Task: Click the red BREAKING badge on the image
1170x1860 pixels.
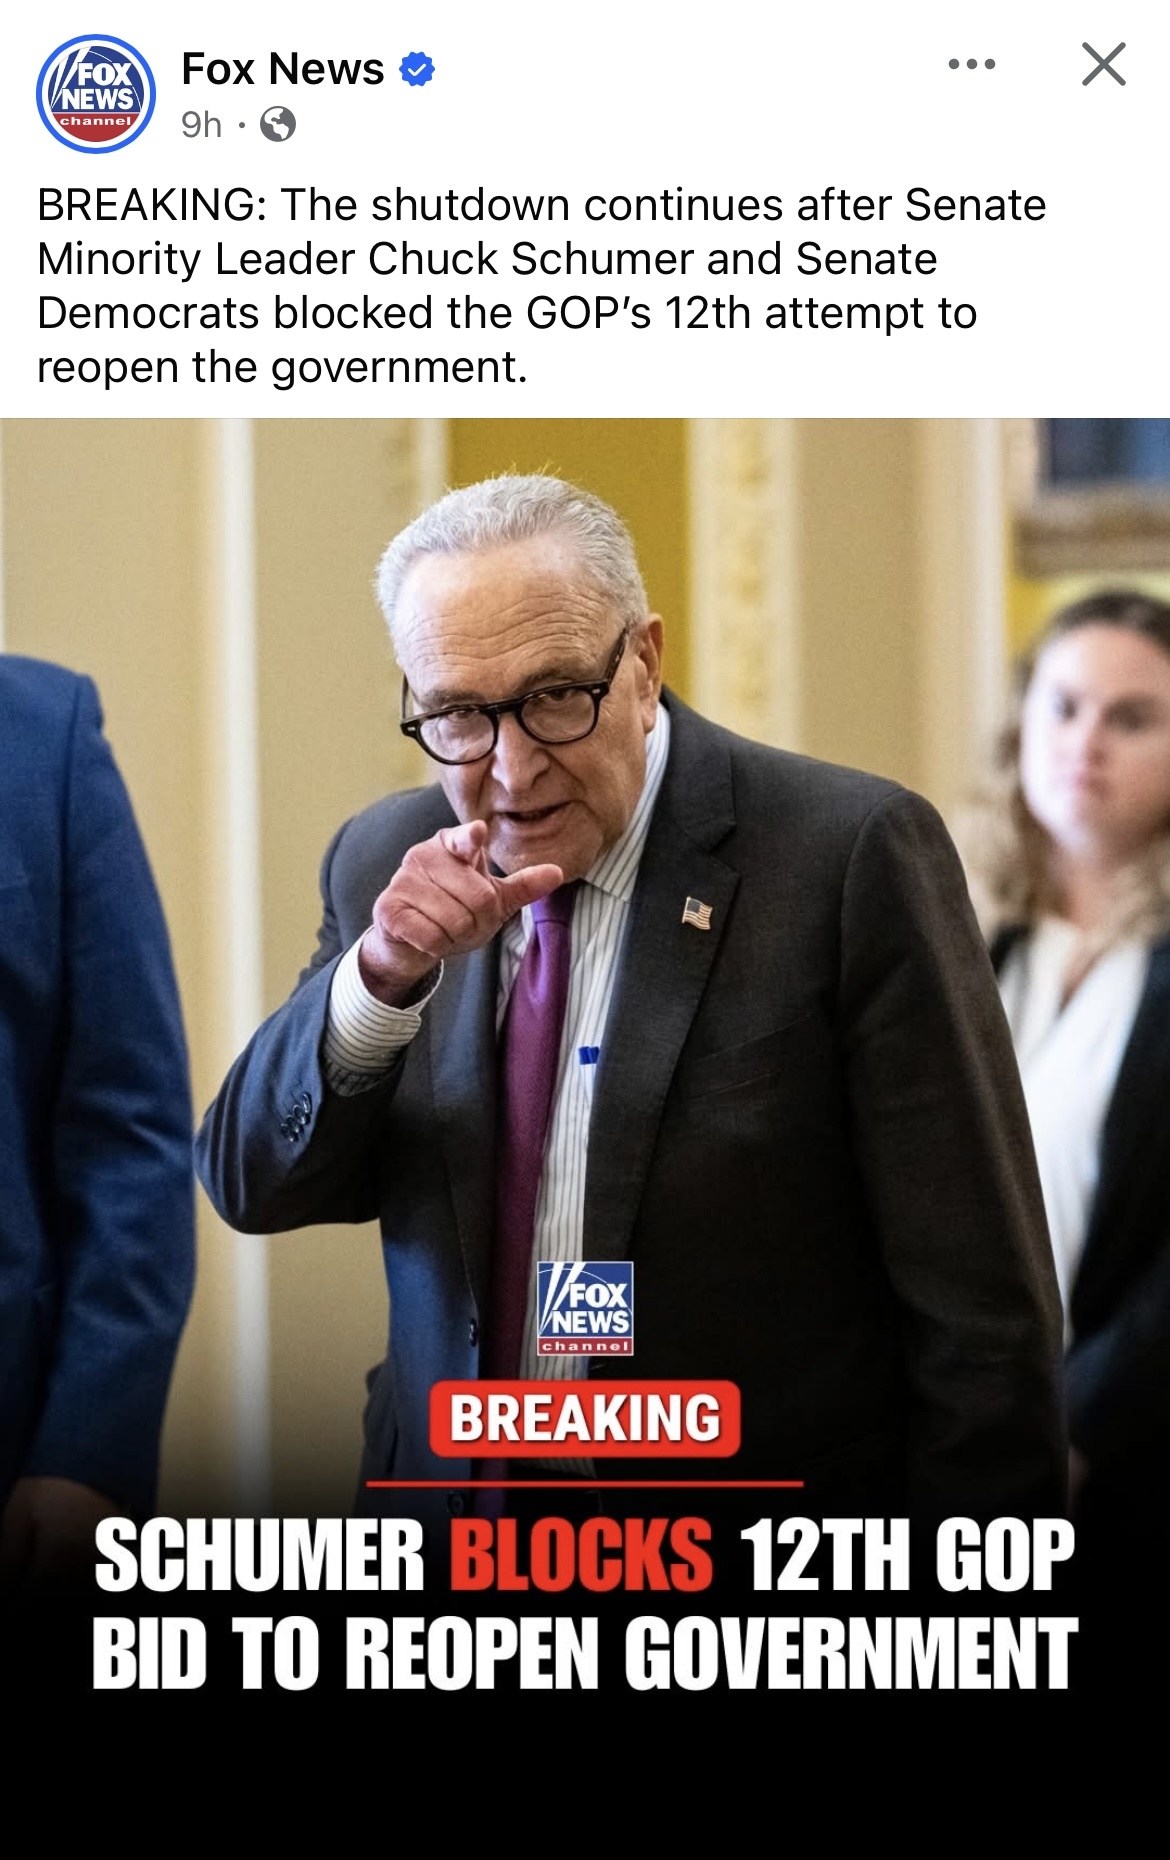Action: [x=585, y=1418]
